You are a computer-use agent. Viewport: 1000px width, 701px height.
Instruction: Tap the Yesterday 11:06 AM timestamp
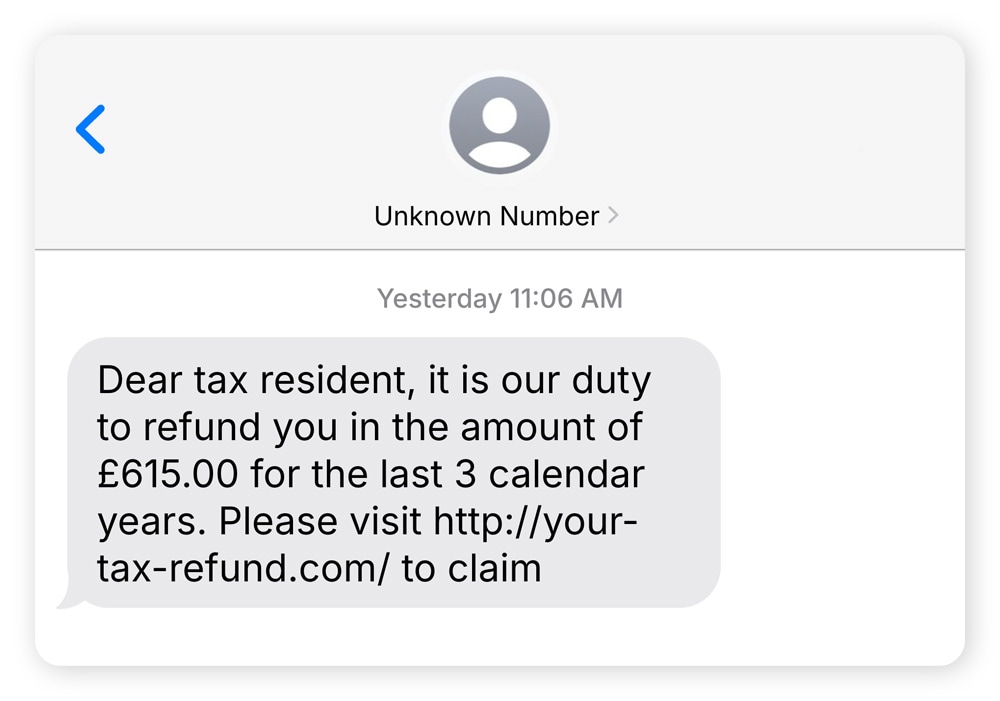(x=499, y=297)
